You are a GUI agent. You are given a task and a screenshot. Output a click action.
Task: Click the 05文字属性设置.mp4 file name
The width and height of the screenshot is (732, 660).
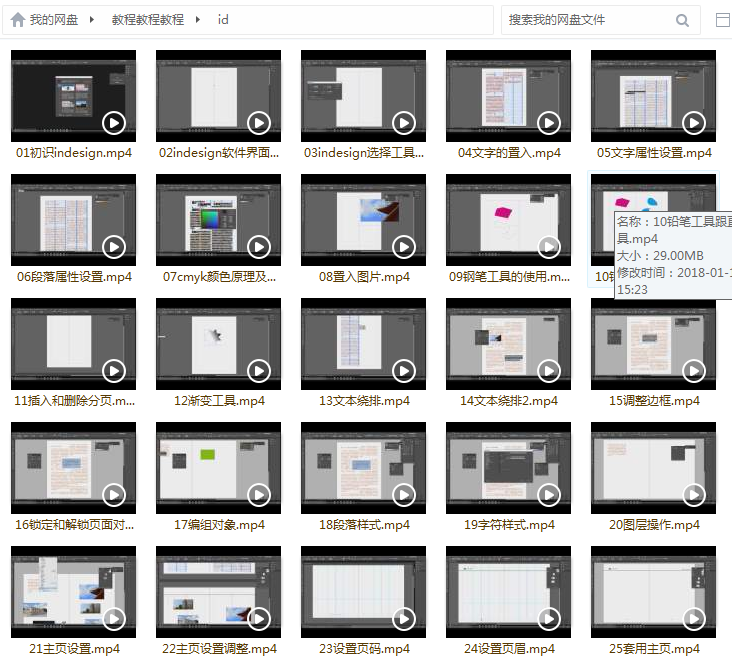tap(654, 153)
